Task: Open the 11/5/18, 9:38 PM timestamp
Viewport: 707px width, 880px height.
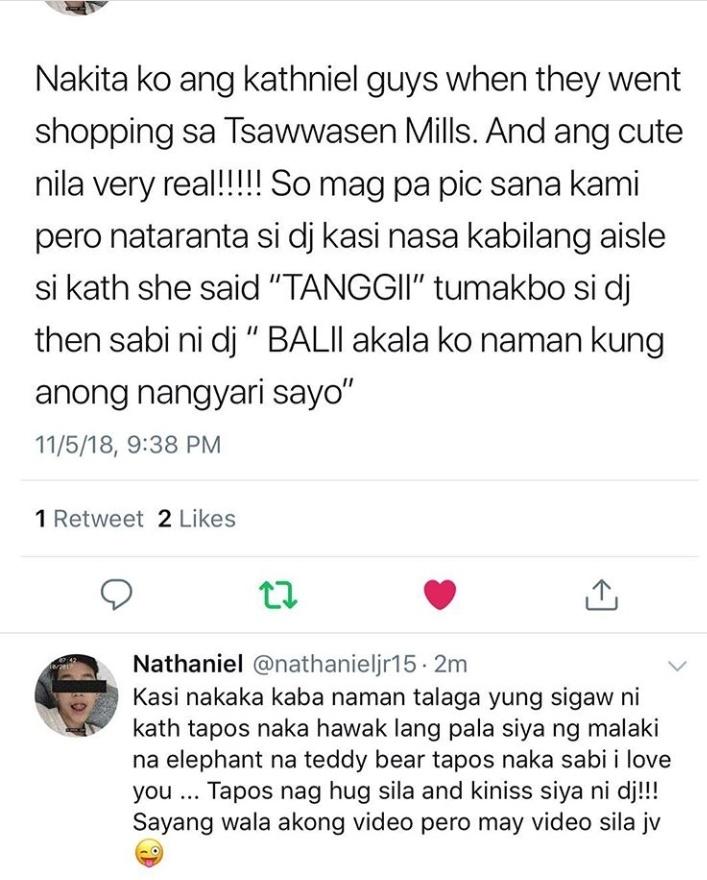Action: point(128,444)
